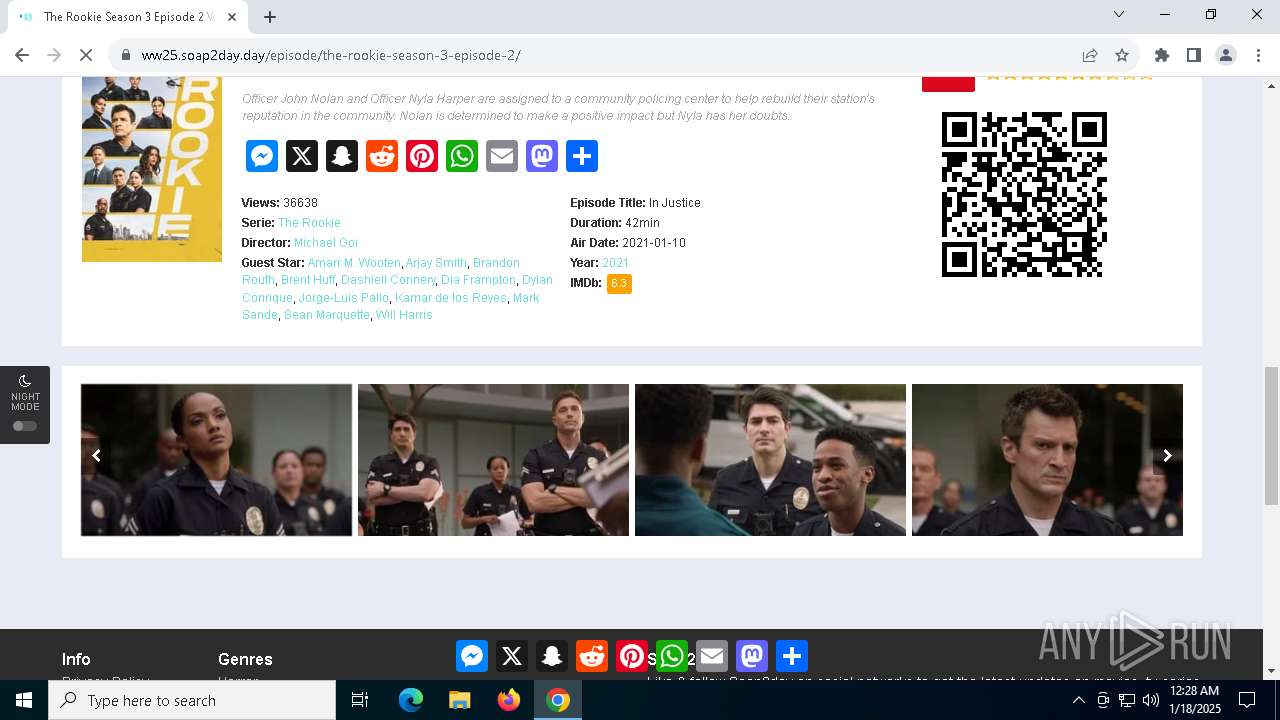This screenshot has width=1280, height=720.
Task: Open the fourth carousel still of officer close-up
Action: pyautogui.click(x=1047, y=460)
